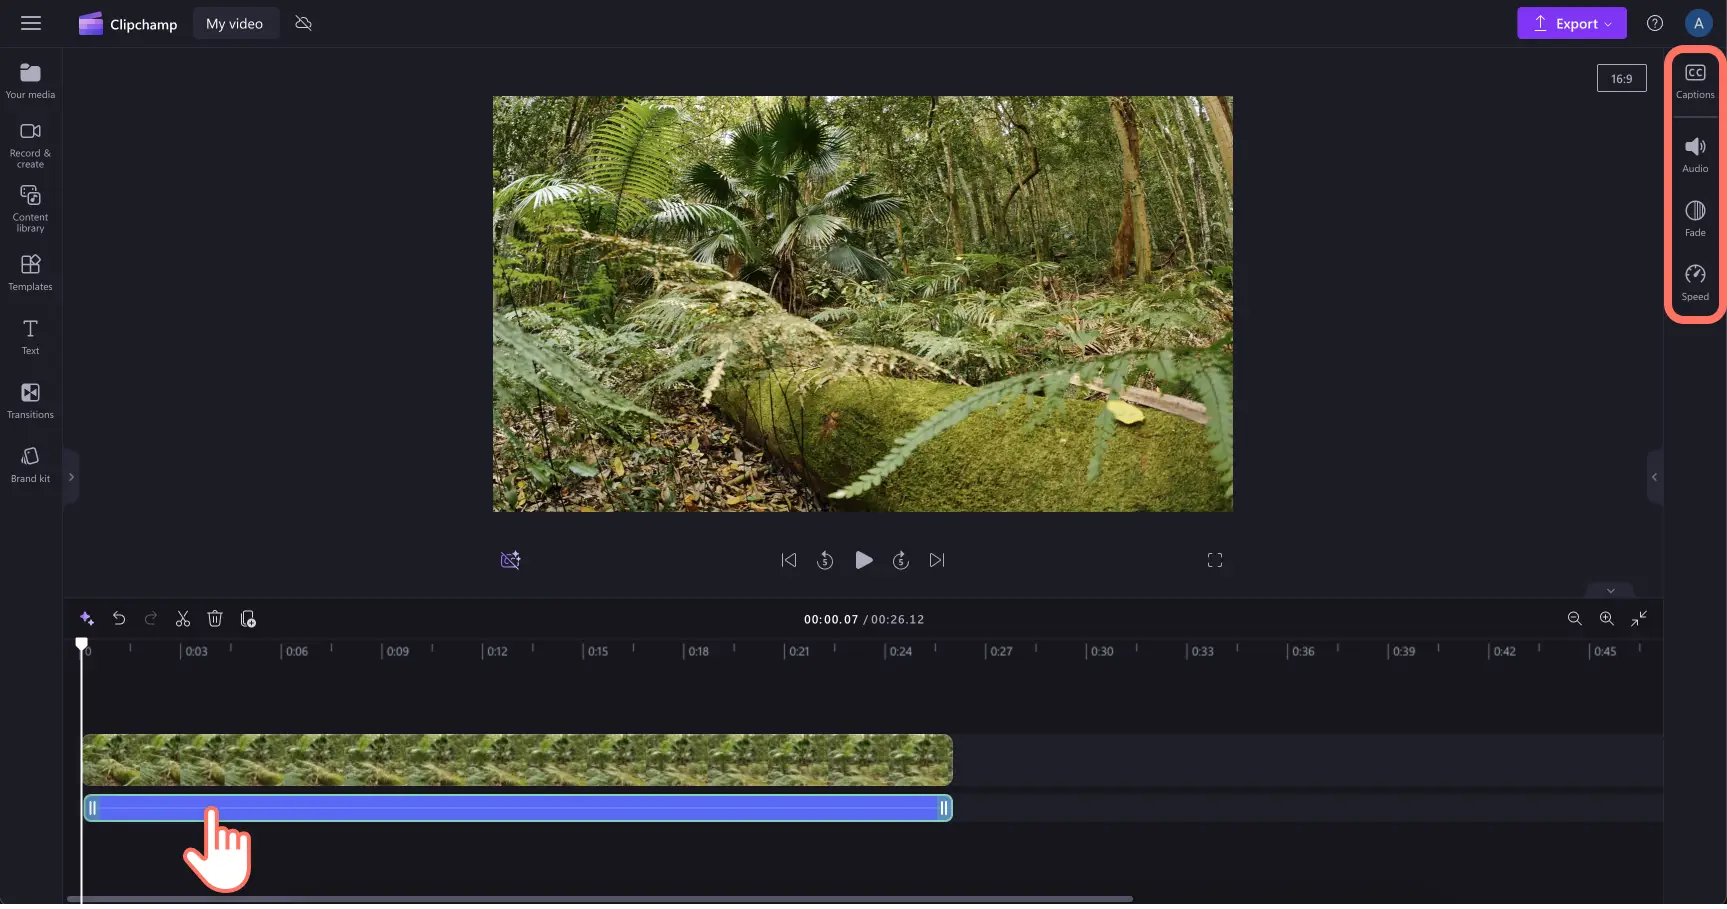Click the 0:36 mark on ruler
The height and width of the screenshot is (909, 1727).
[1303, 651]
